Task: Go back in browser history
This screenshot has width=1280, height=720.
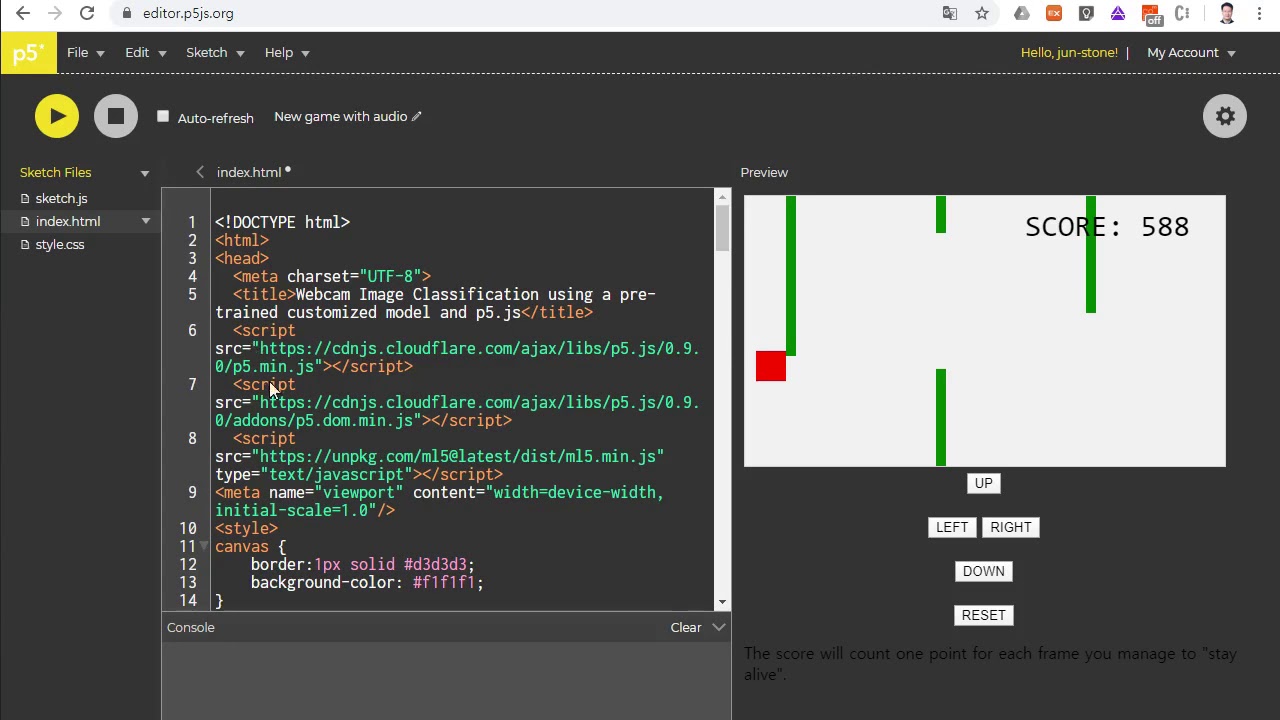Action: coord(23,13)
